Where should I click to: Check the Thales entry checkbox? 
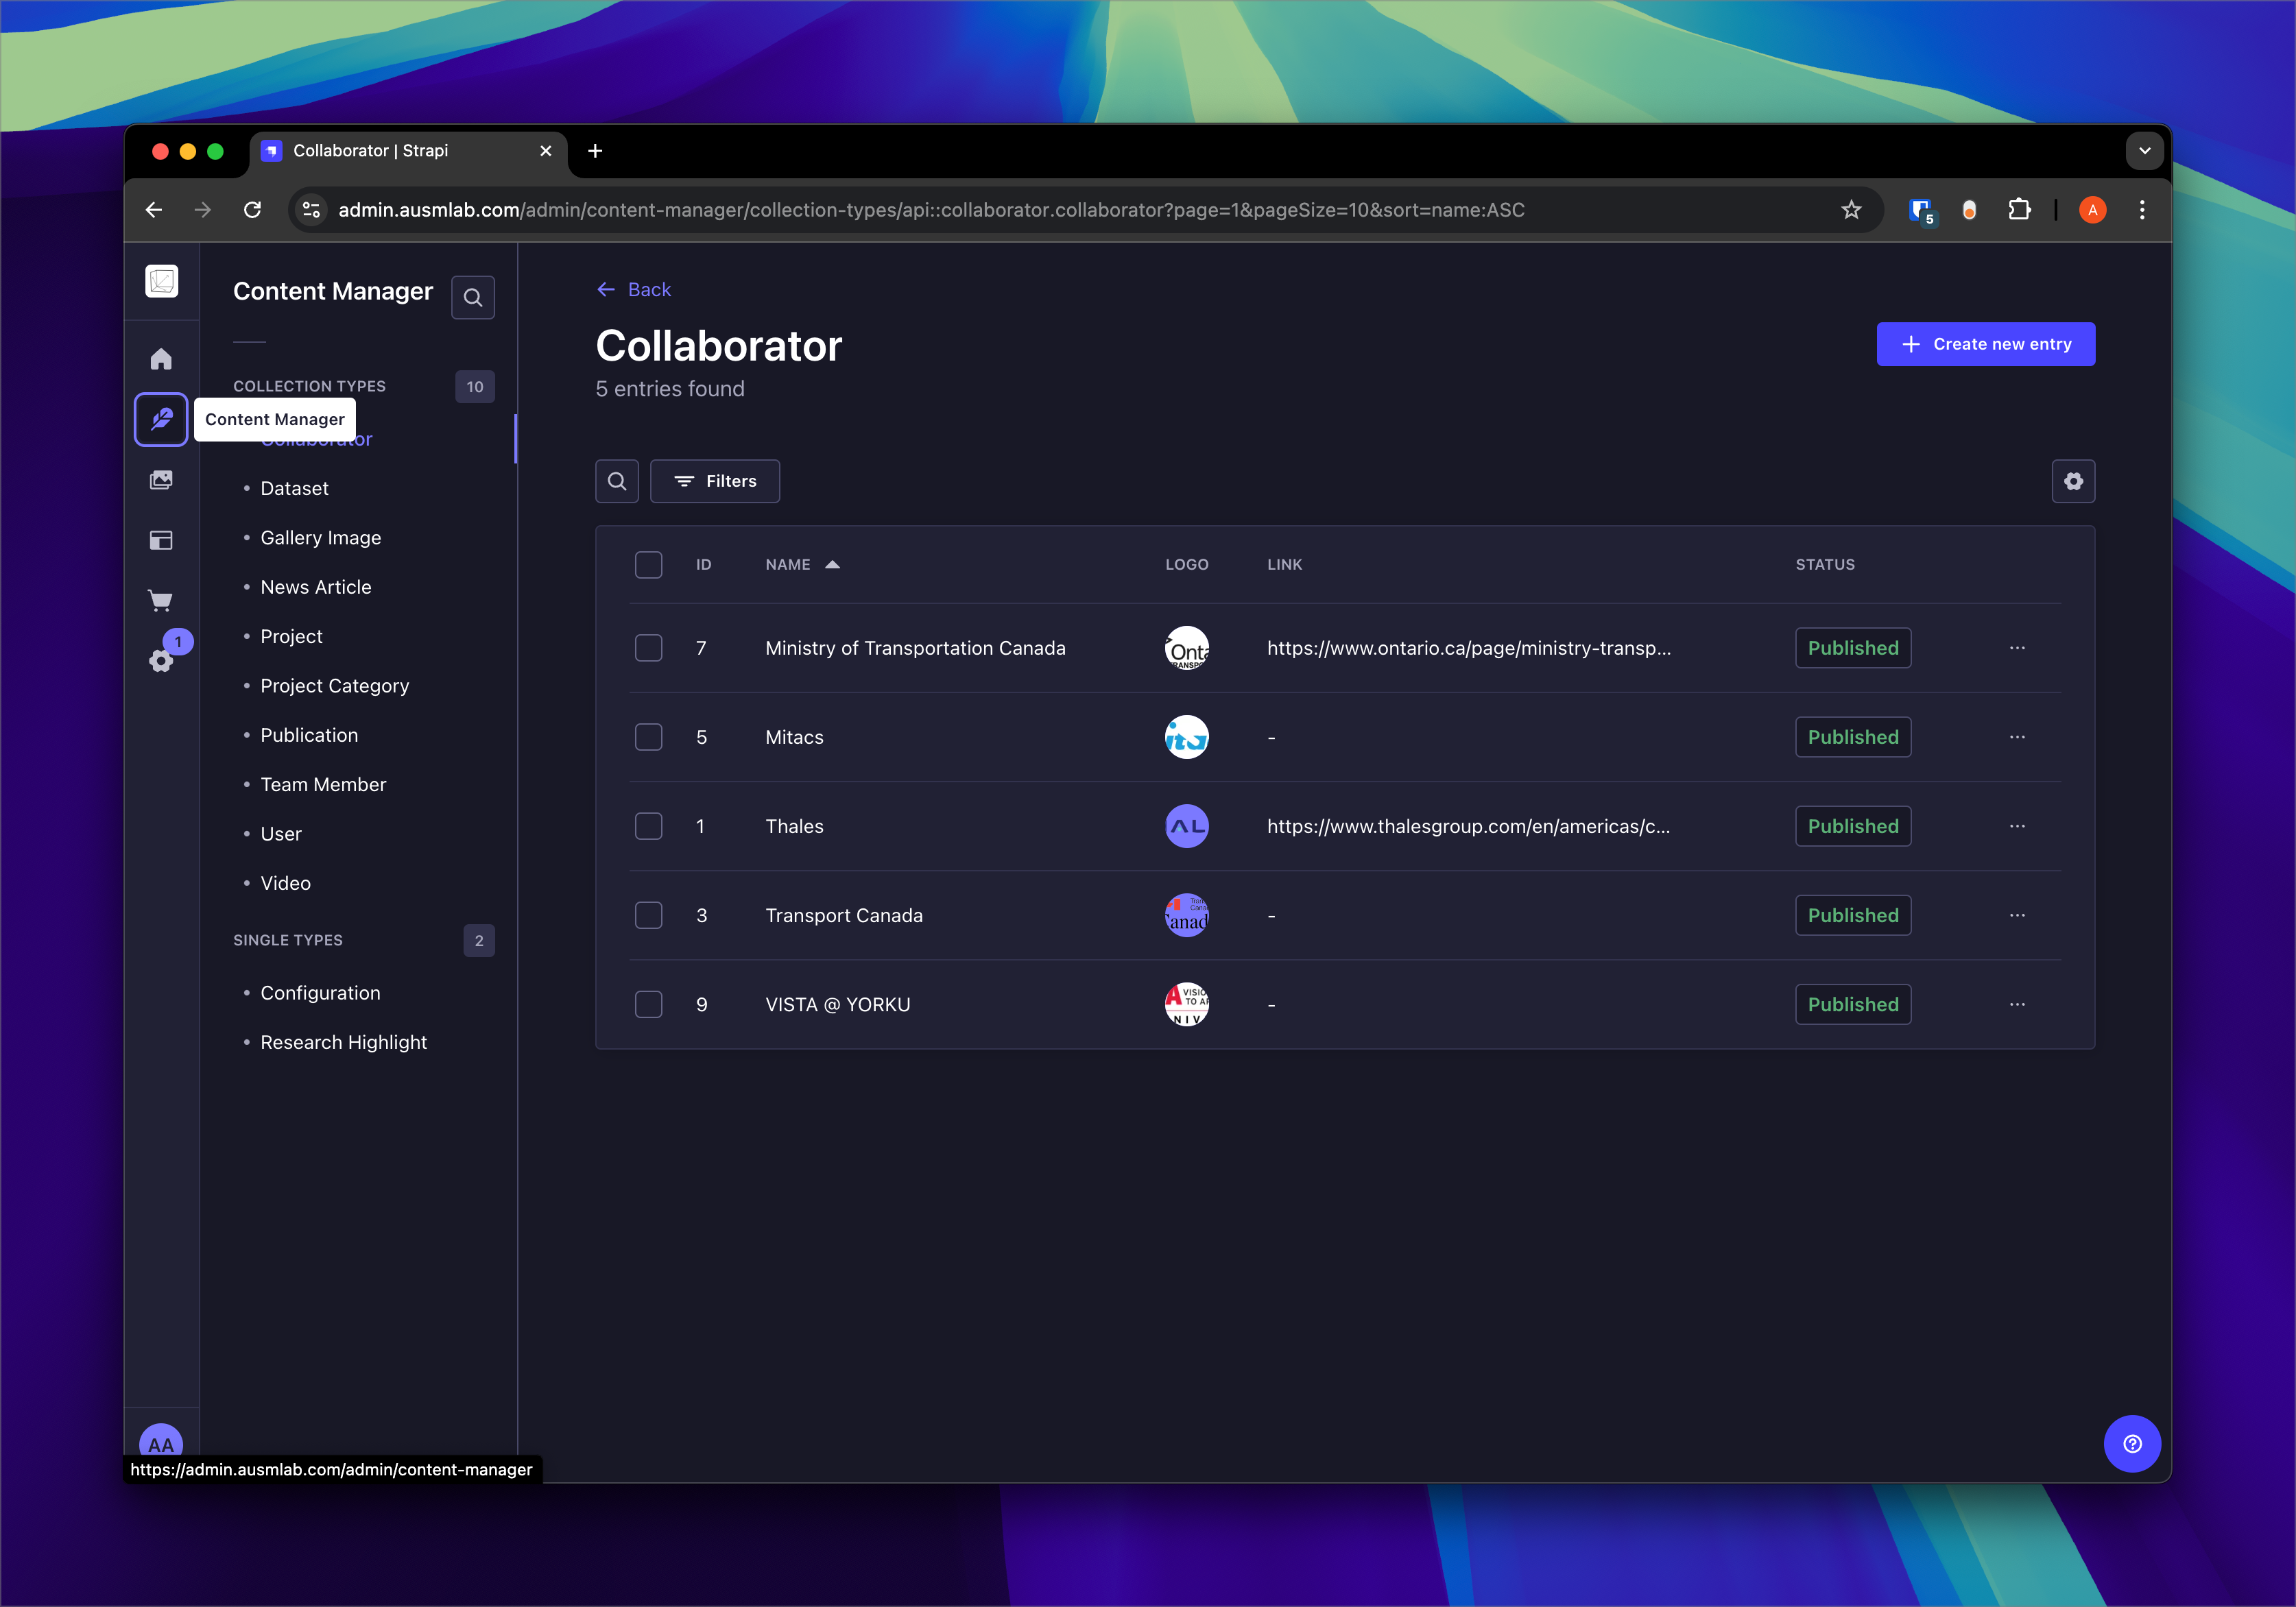coord(649,826)
